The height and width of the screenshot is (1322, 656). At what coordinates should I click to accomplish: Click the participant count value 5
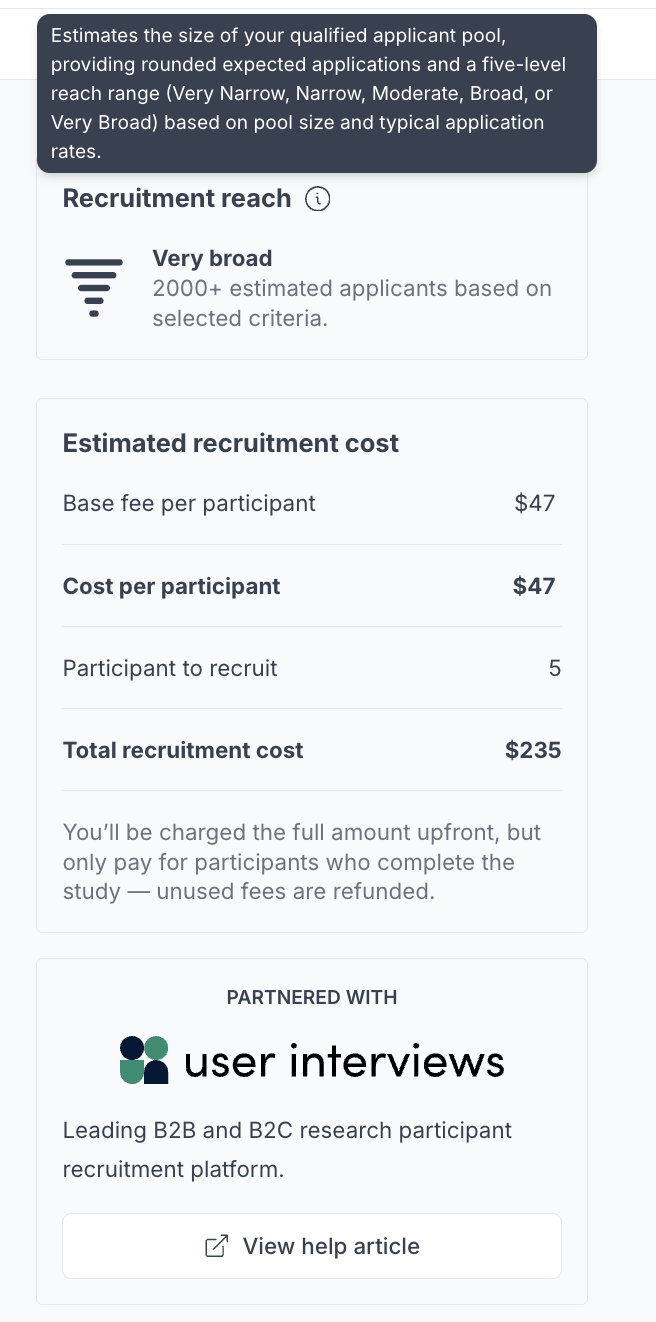pyautogui.click(x=555, y=668)
